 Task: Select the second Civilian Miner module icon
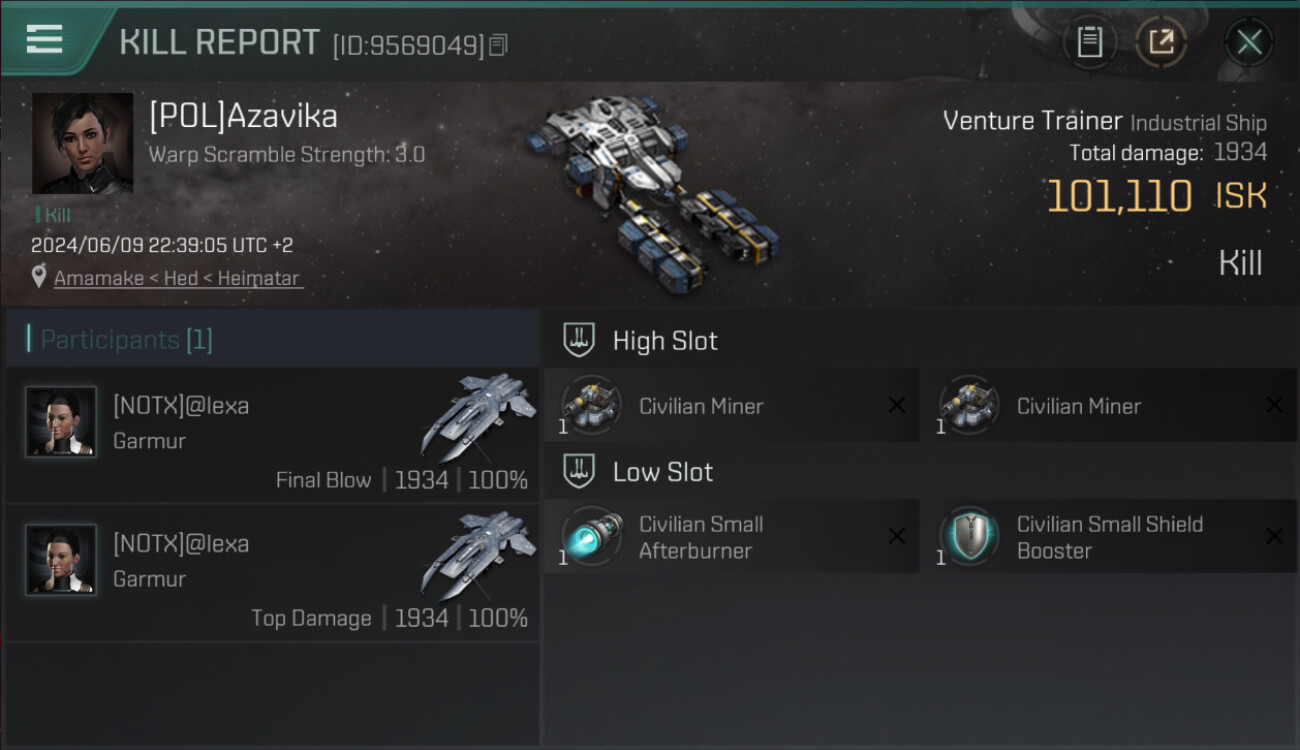coord(969,405)
